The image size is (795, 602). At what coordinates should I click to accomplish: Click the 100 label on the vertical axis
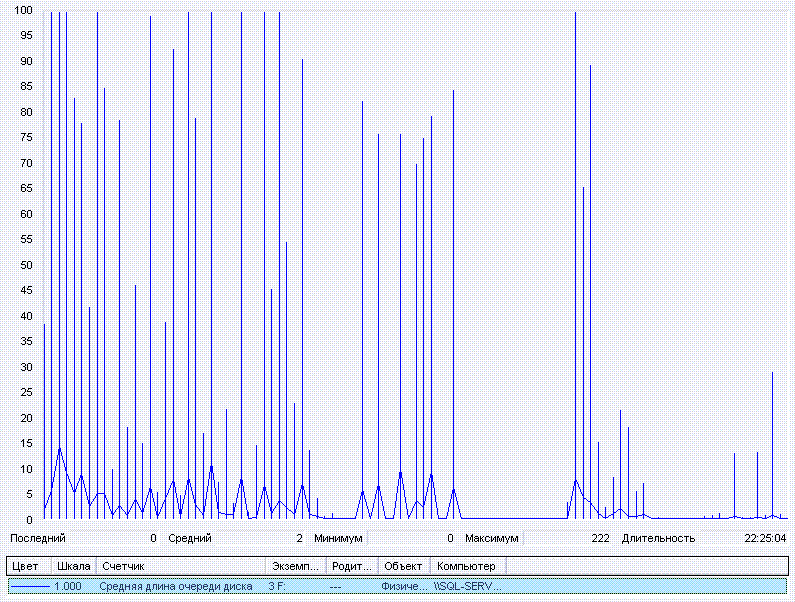(x=25, y=10)
